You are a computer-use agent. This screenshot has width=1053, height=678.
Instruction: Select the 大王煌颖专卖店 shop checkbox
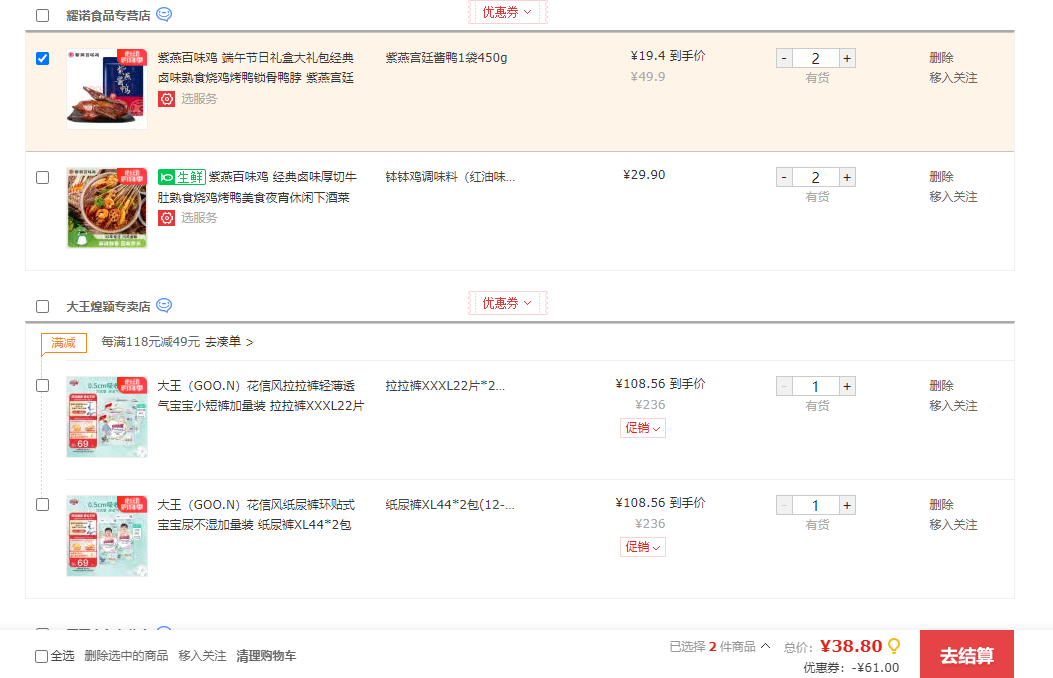pyautogui.click(x=42, y=307)
